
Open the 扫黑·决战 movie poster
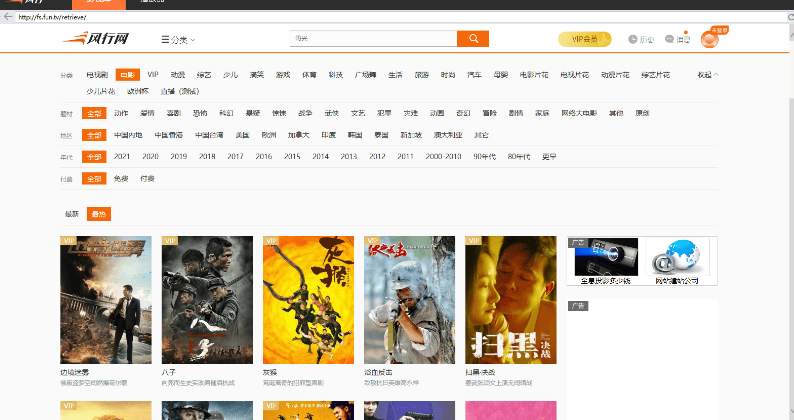coord(511,300)
